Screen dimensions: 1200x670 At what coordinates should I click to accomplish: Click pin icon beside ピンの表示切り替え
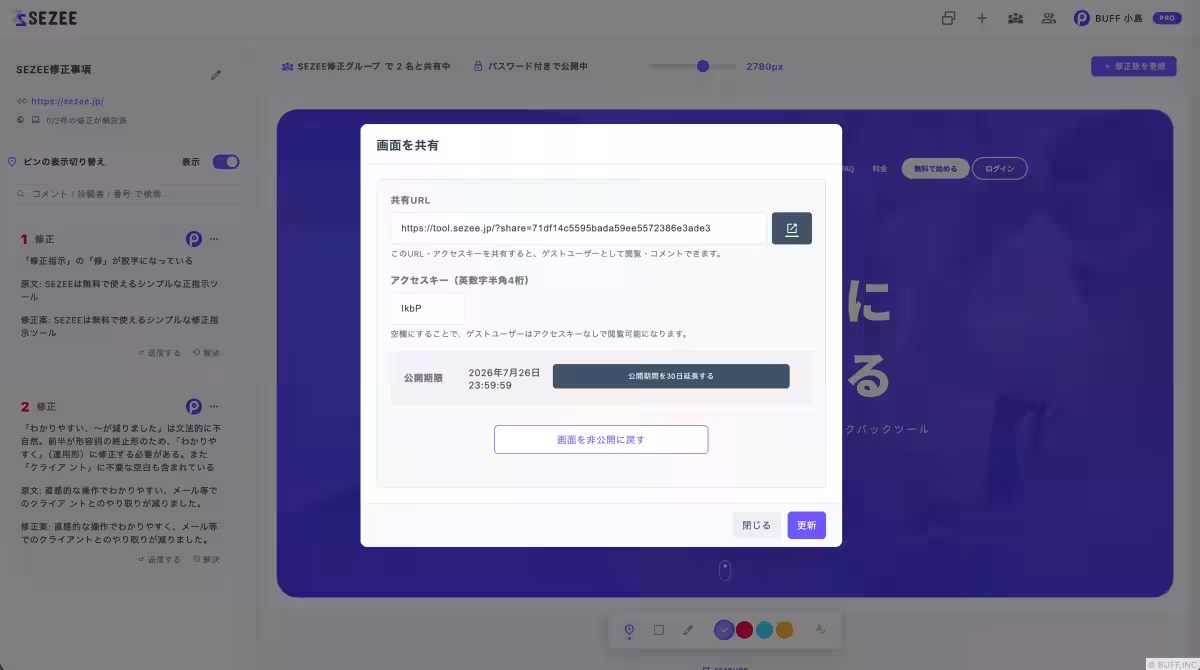[x=12, y=162]
